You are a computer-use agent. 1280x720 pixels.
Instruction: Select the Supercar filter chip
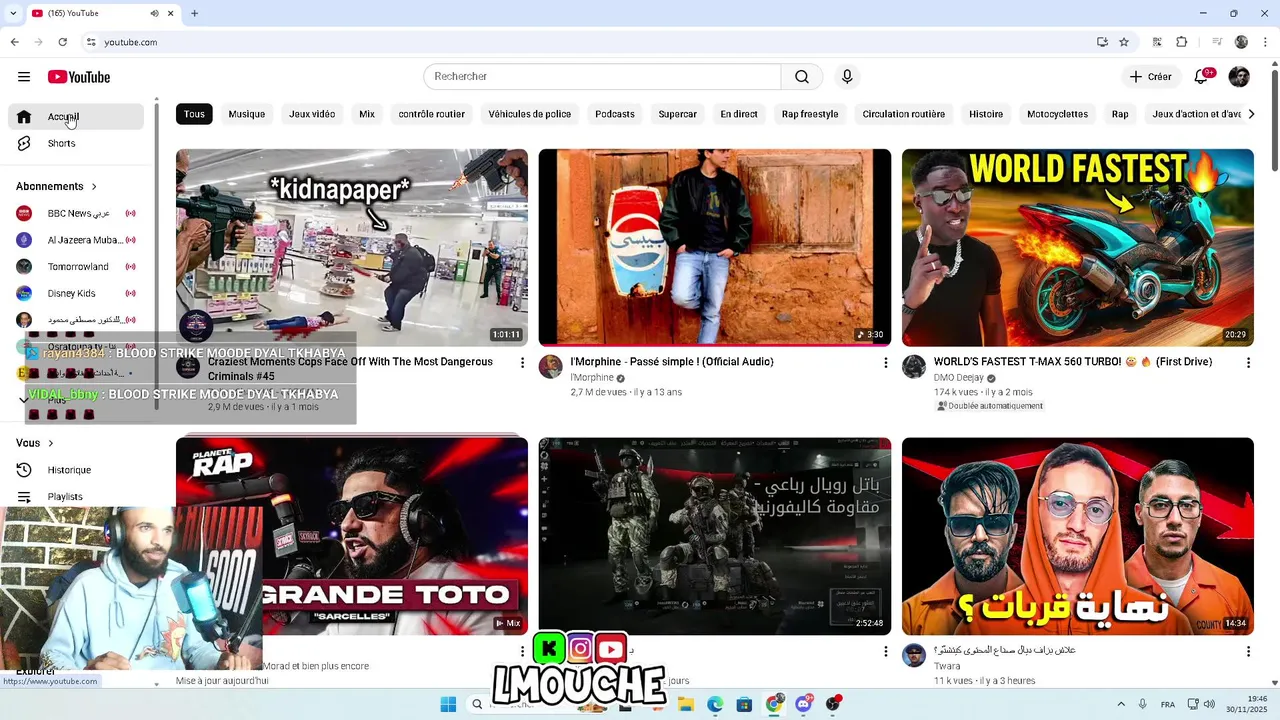677,114
